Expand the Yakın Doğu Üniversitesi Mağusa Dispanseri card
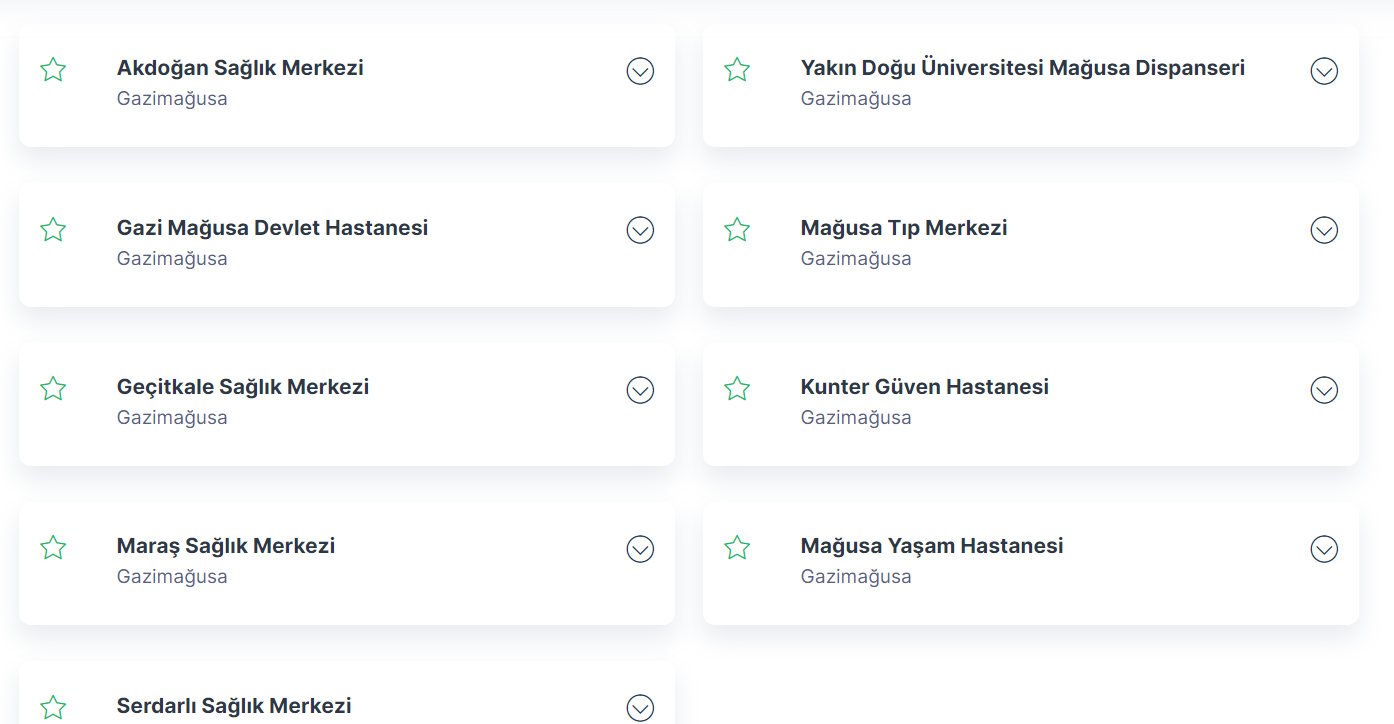 pyautogui.click(x=1324, y=71)
